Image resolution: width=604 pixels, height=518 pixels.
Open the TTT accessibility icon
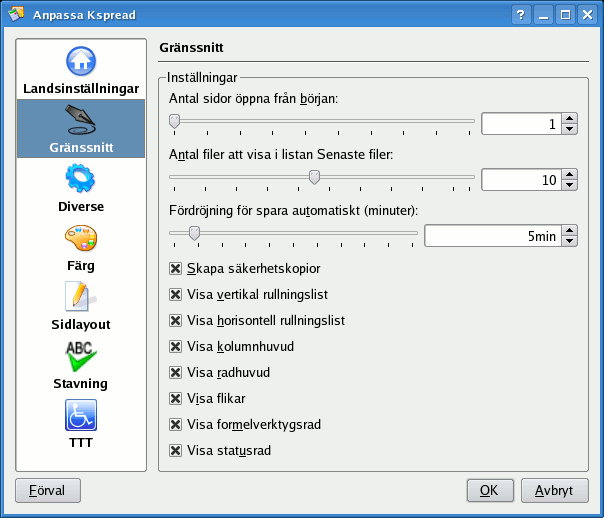[80, 415]
